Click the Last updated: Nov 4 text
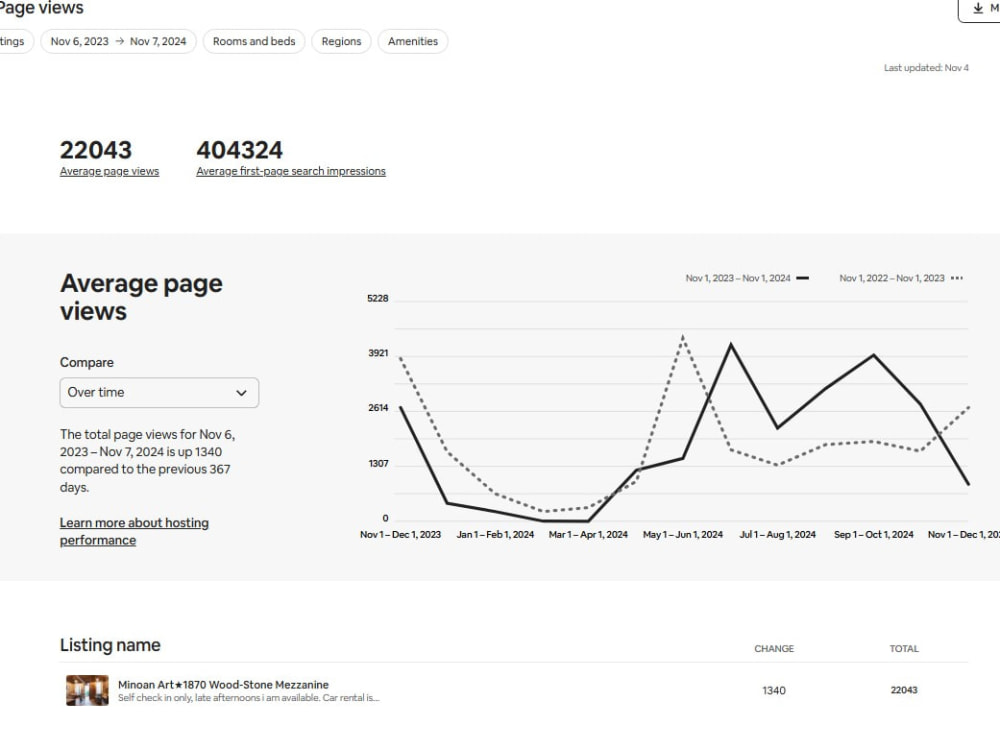The image size is (1000, 750). pyautogui.click(x=926, y=68)
